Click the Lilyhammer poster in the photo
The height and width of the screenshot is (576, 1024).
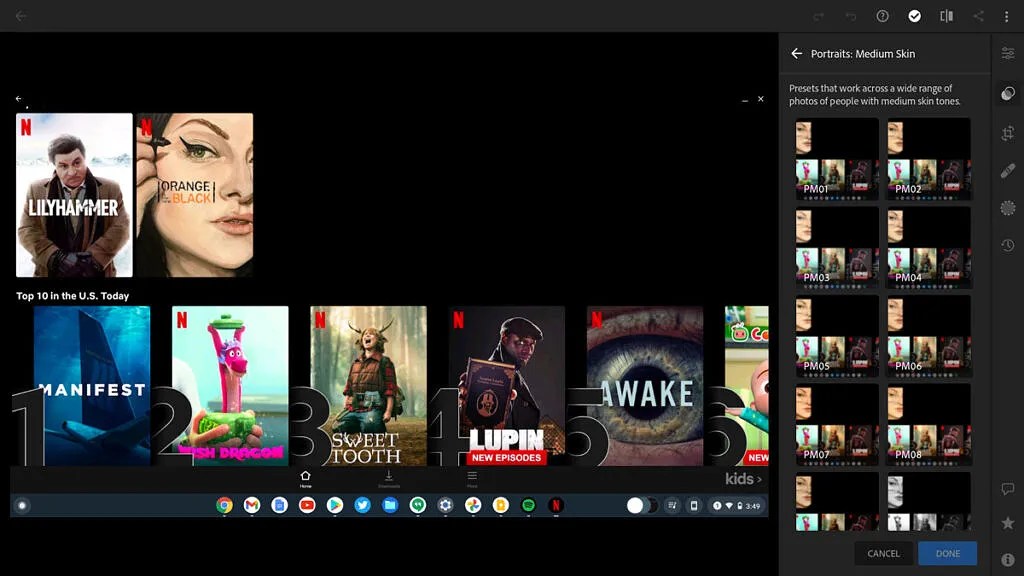(74, 195)
